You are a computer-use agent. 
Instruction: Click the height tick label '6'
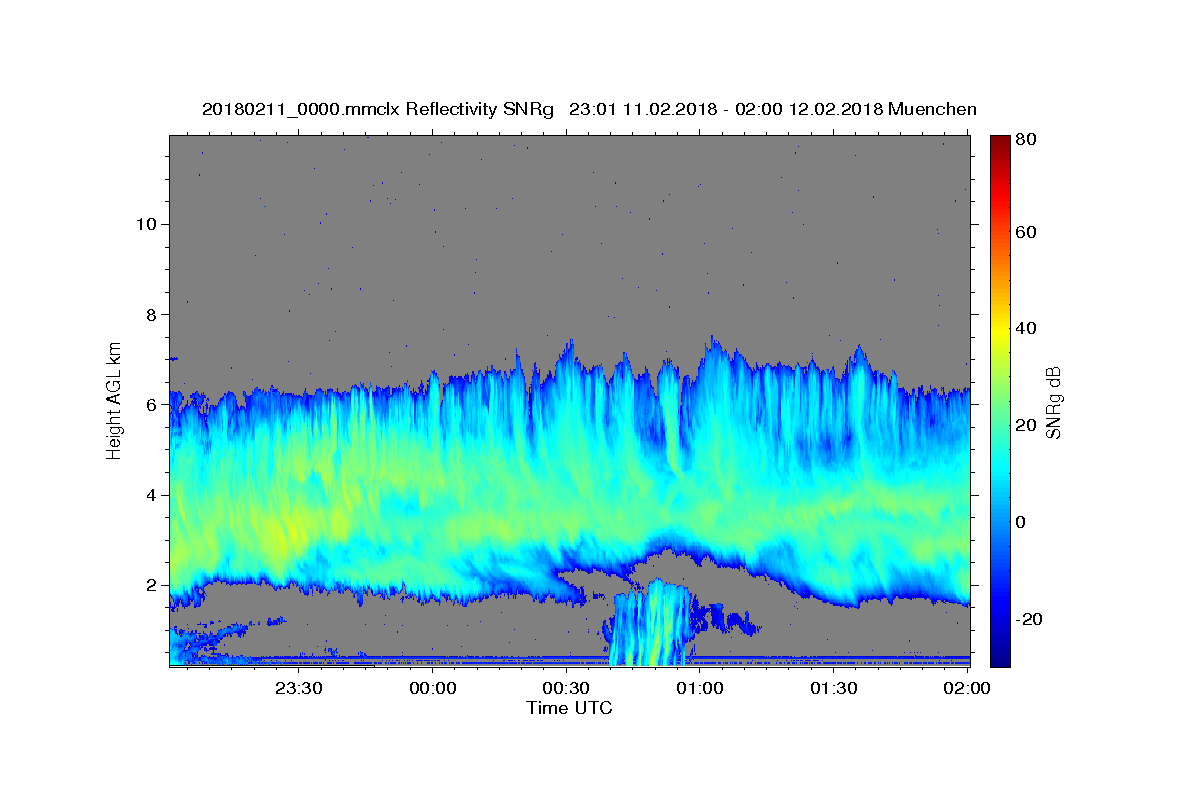149,405
